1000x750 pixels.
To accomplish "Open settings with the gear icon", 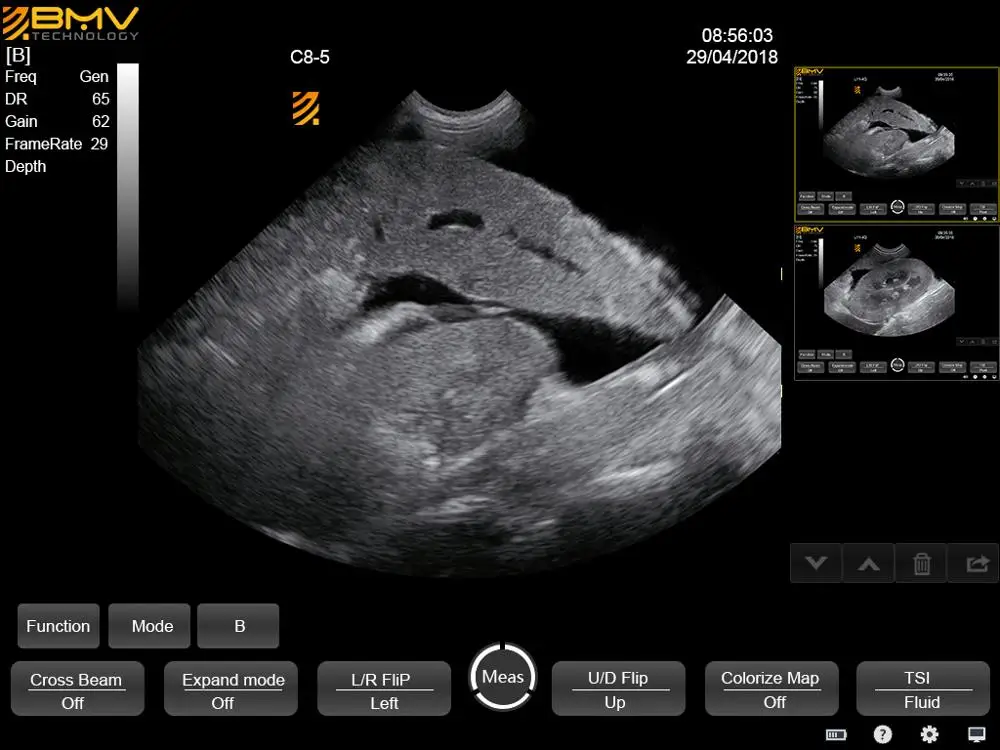I will click(x=930, y=735).
